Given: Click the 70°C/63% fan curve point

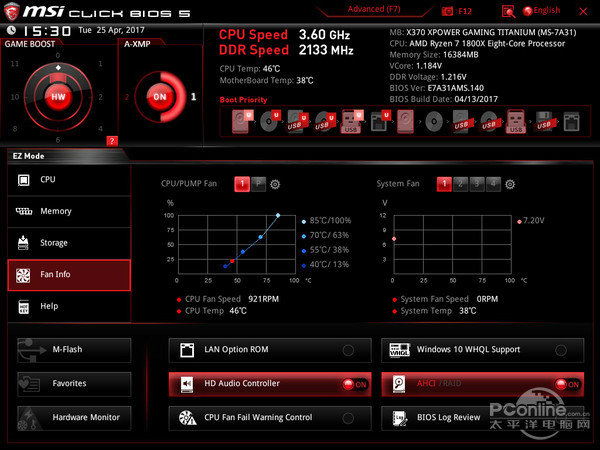Looking at the screenshot, I should pyautogui.click(x=261, y=237).
